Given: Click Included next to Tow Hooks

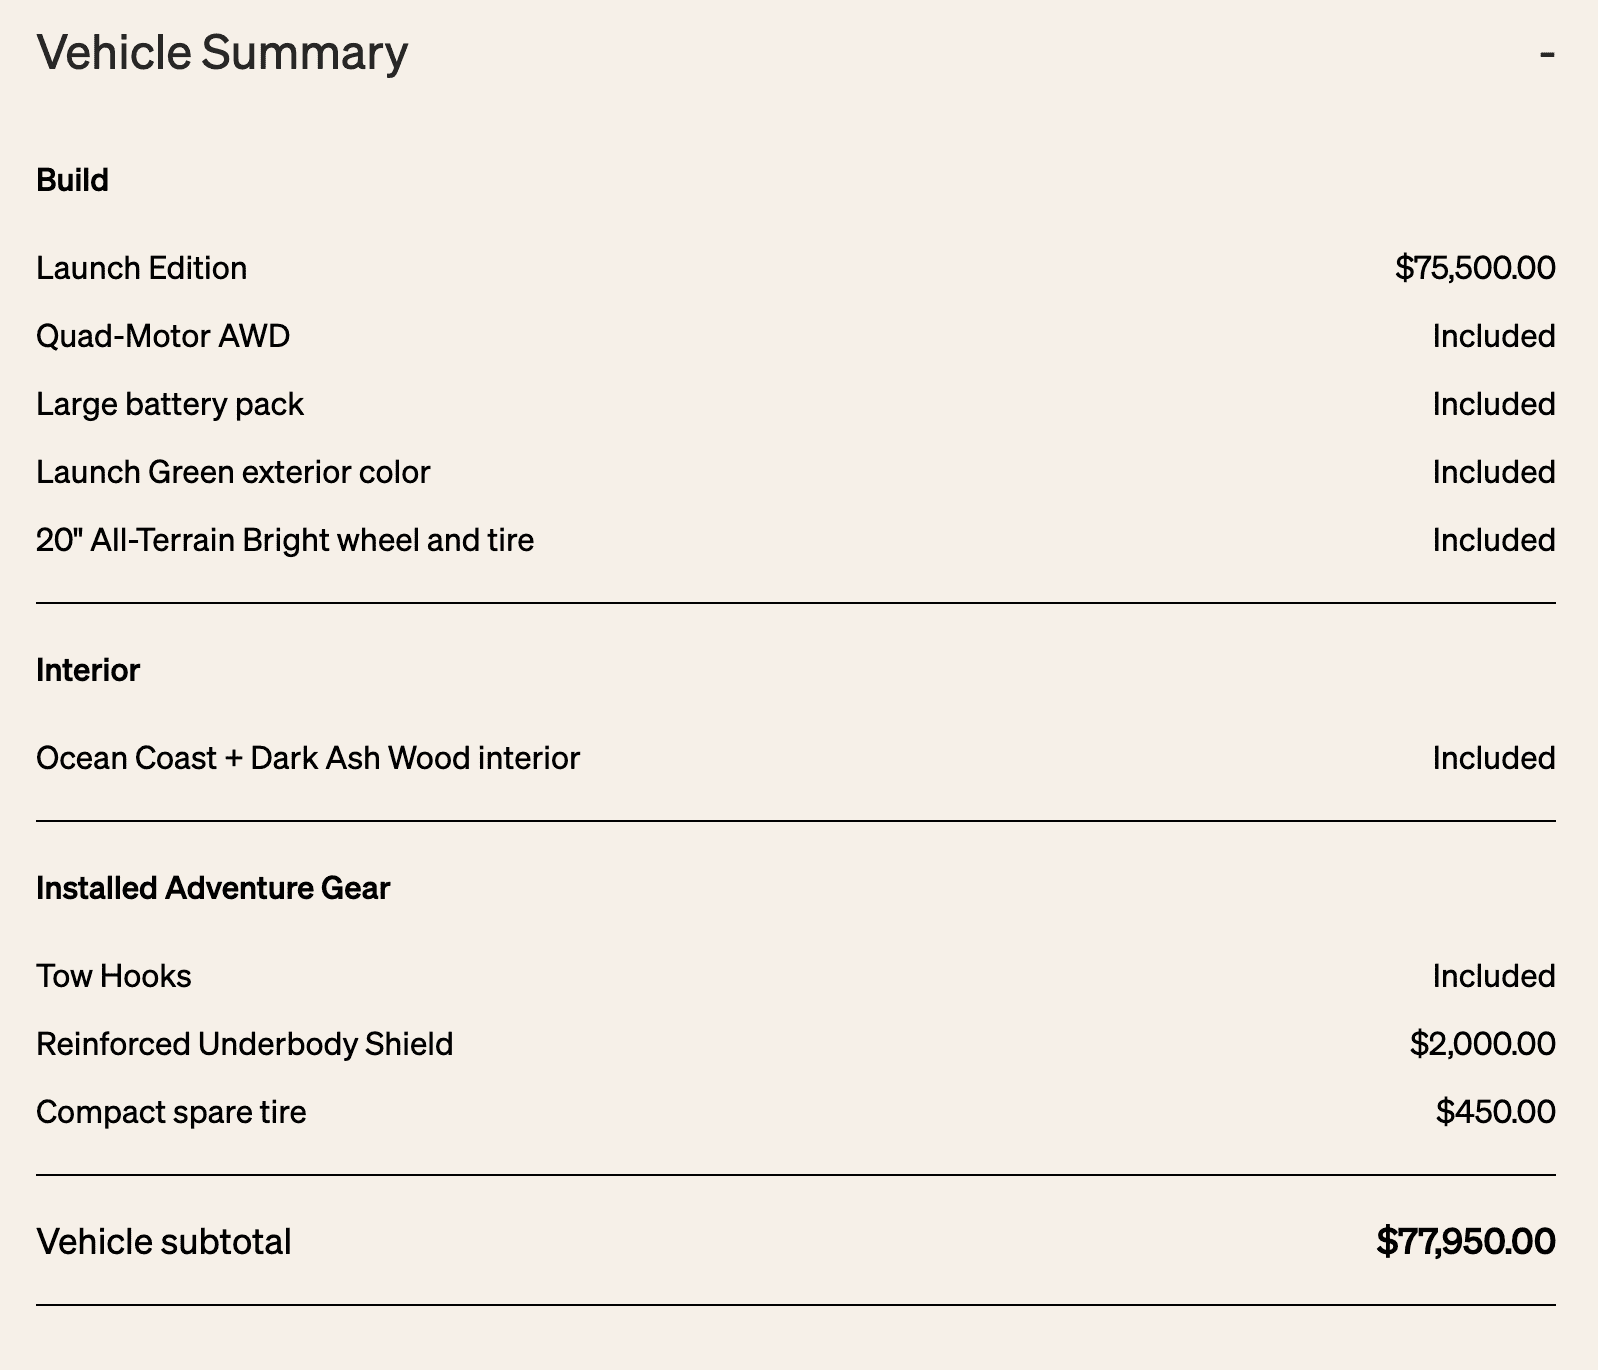Looking at the screenshot, I should tap(1494, 976).
